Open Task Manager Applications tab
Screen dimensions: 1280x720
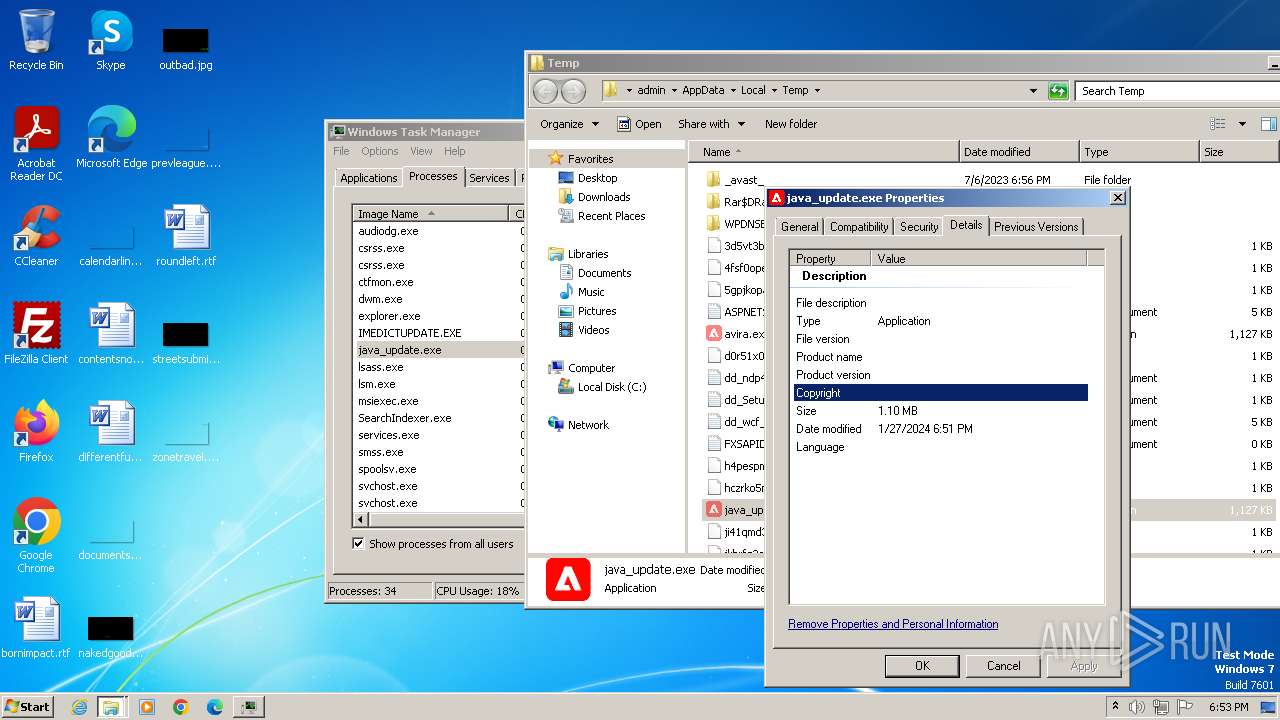click(368, 178)
